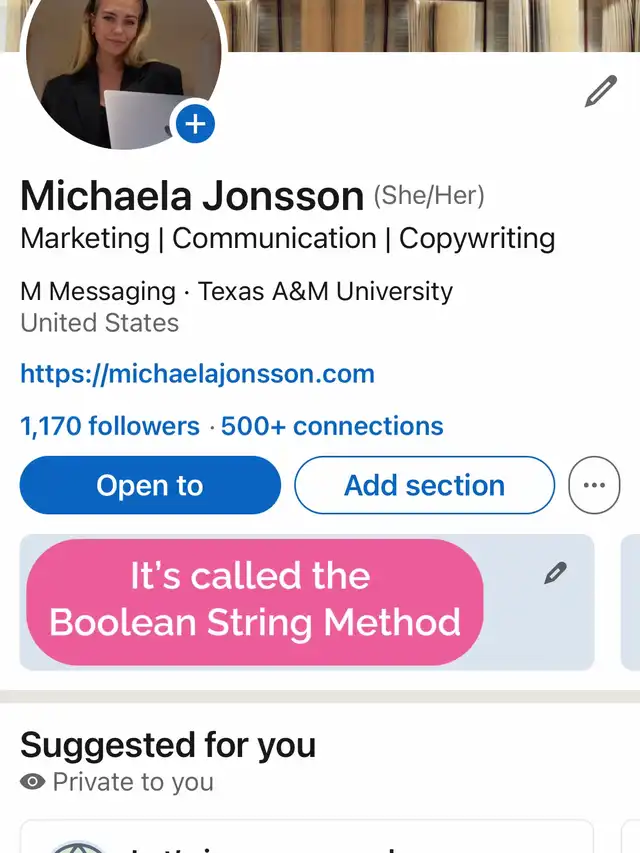Viewport: 640px width, 853px height.
Task: Open the michaelajonsson.com website link
Action: coord(197,375)
